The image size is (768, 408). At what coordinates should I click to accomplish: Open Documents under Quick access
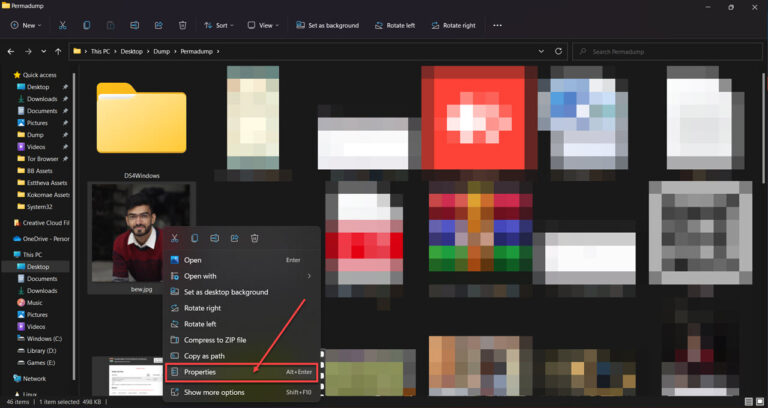pos(38,111)
